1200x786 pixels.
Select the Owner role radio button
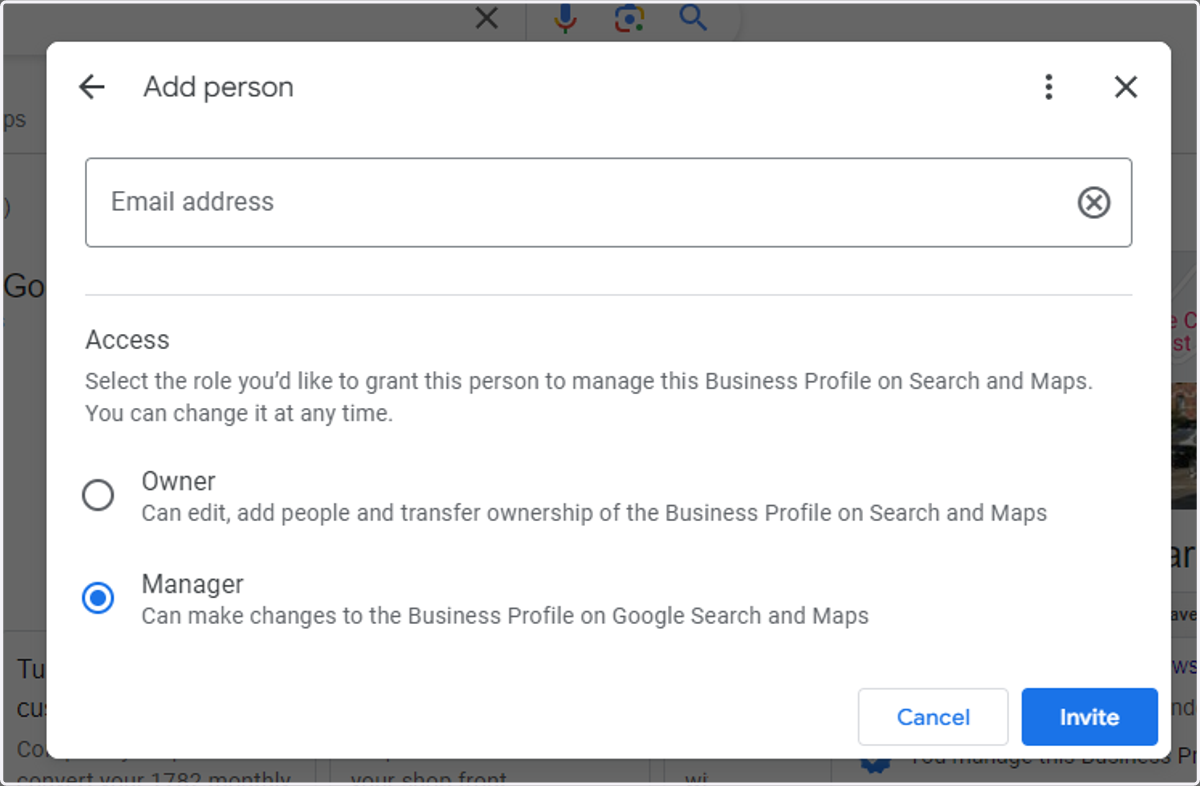coord(98,495)
